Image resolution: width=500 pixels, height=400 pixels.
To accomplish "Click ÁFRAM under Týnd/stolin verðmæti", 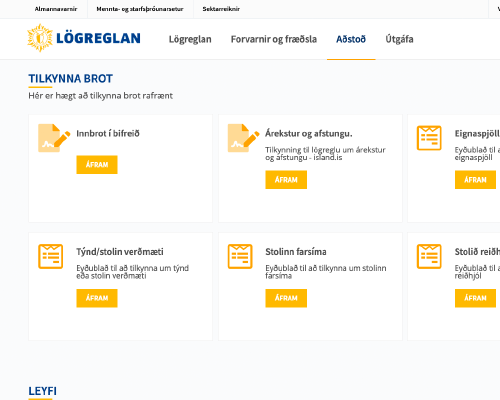I will [97, 298].
